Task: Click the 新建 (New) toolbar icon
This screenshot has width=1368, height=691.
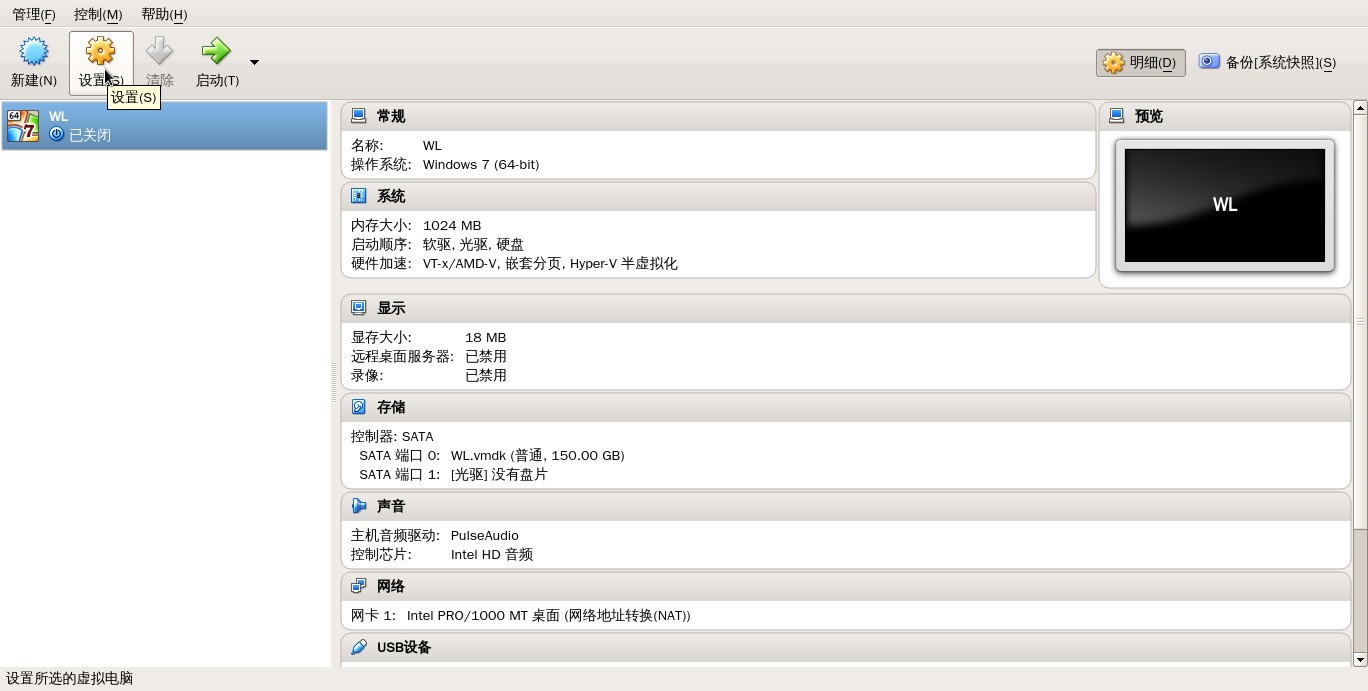Action: click(x=34, y=51)
